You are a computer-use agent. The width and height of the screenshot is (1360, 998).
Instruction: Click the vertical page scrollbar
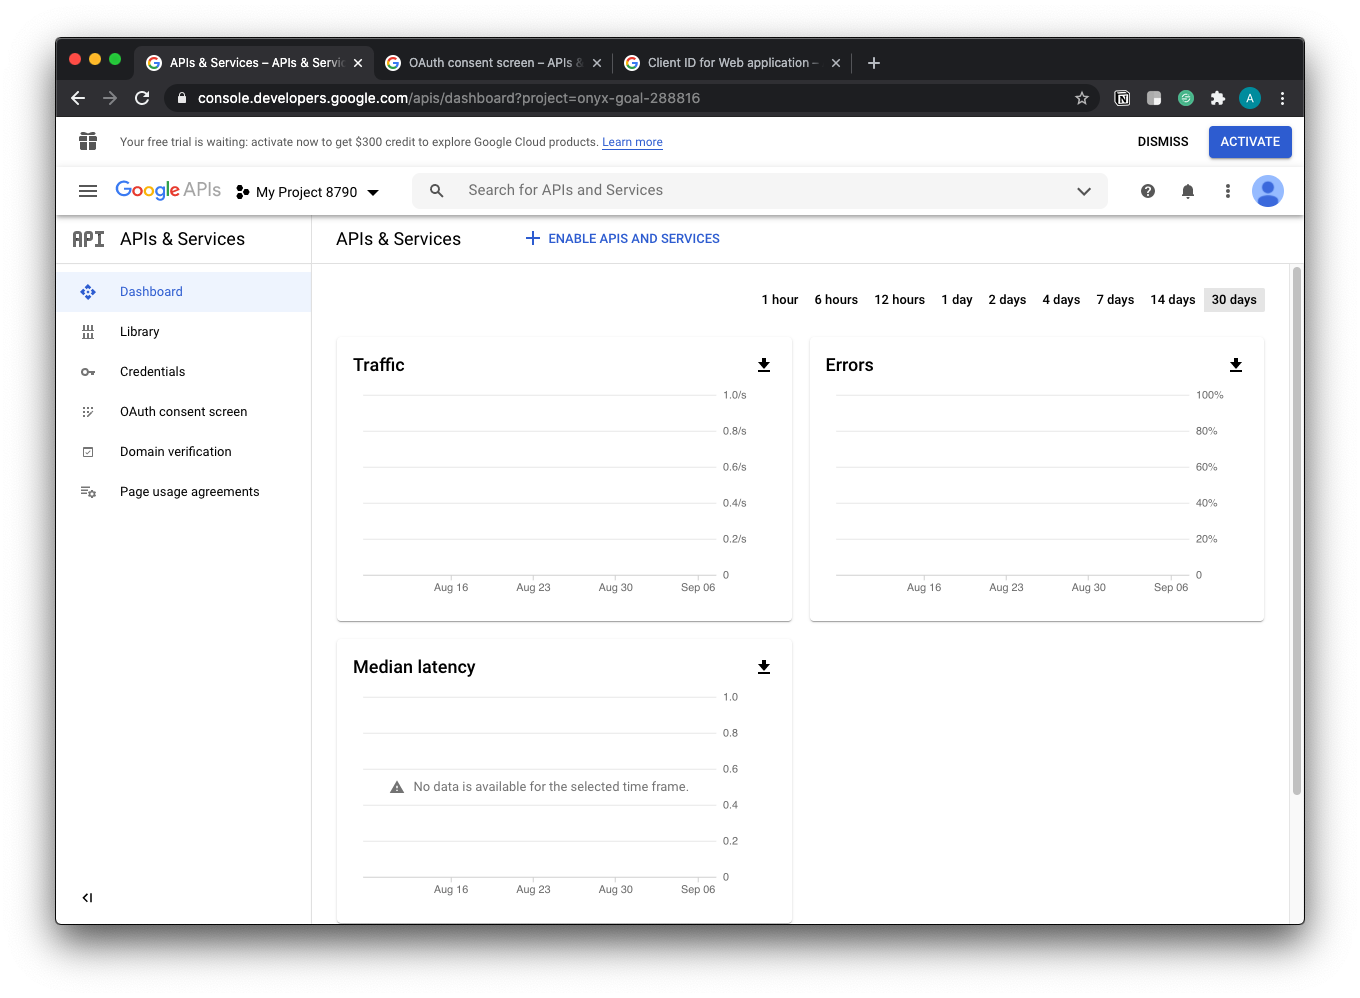pos(1297,530)
